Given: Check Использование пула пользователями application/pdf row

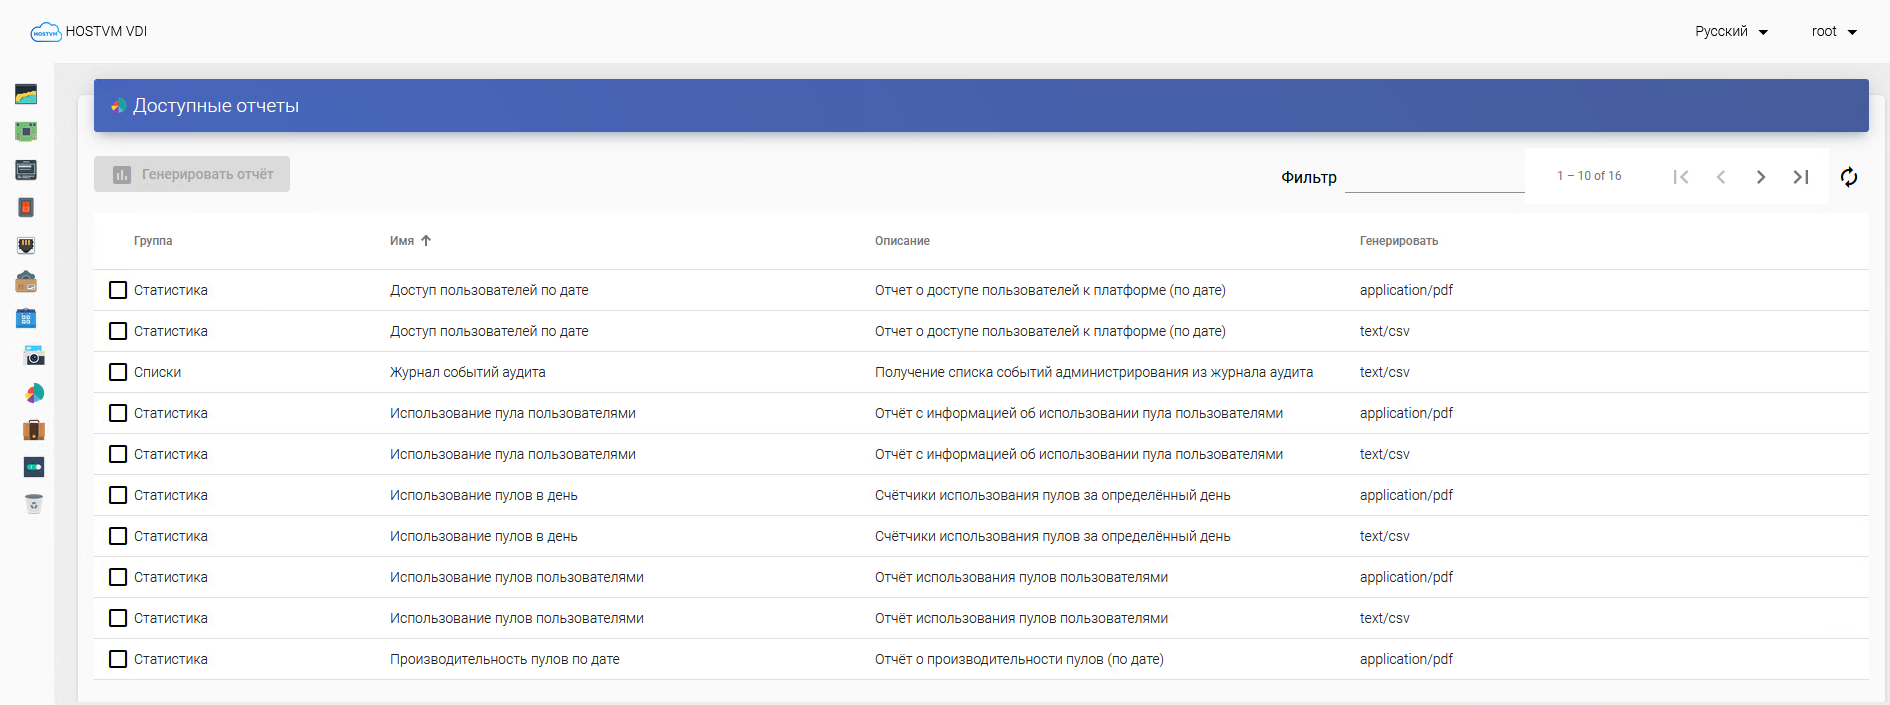Looking at the screenshot, I should [118, 413].
